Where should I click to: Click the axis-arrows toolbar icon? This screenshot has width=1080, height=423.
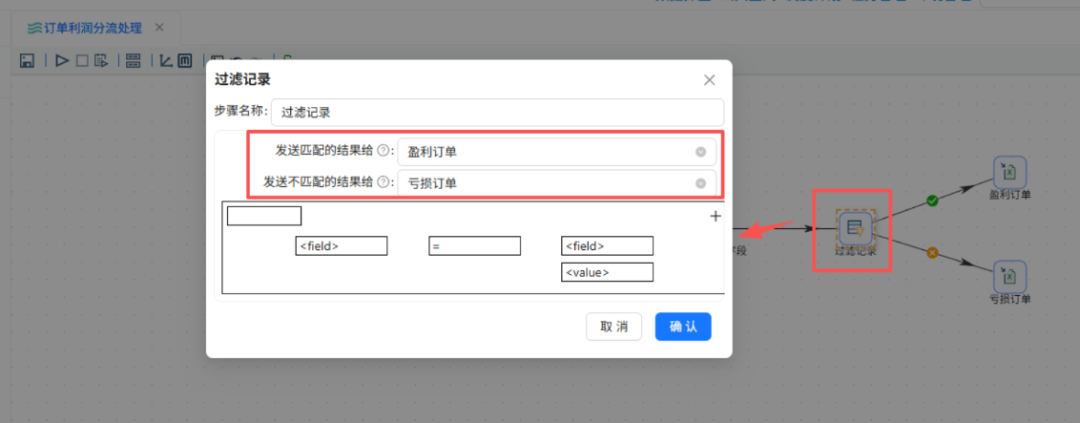click(166, 61)
